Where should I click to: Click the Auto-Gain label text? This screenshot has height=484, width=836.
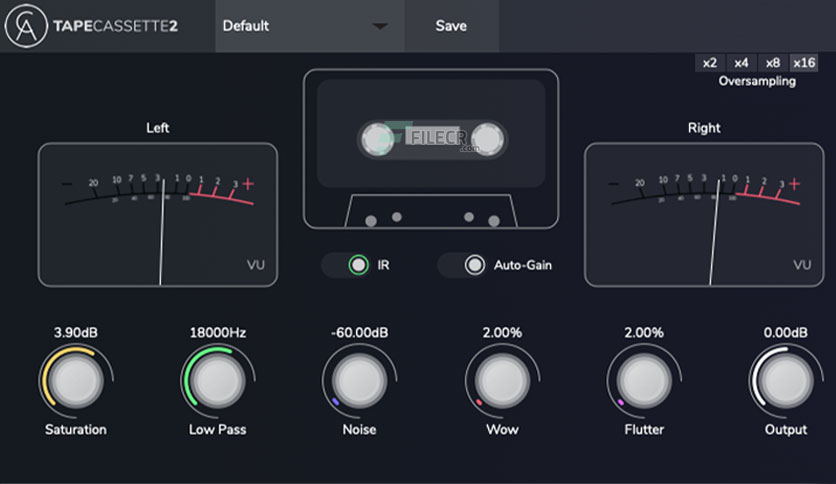click(523, 265)
